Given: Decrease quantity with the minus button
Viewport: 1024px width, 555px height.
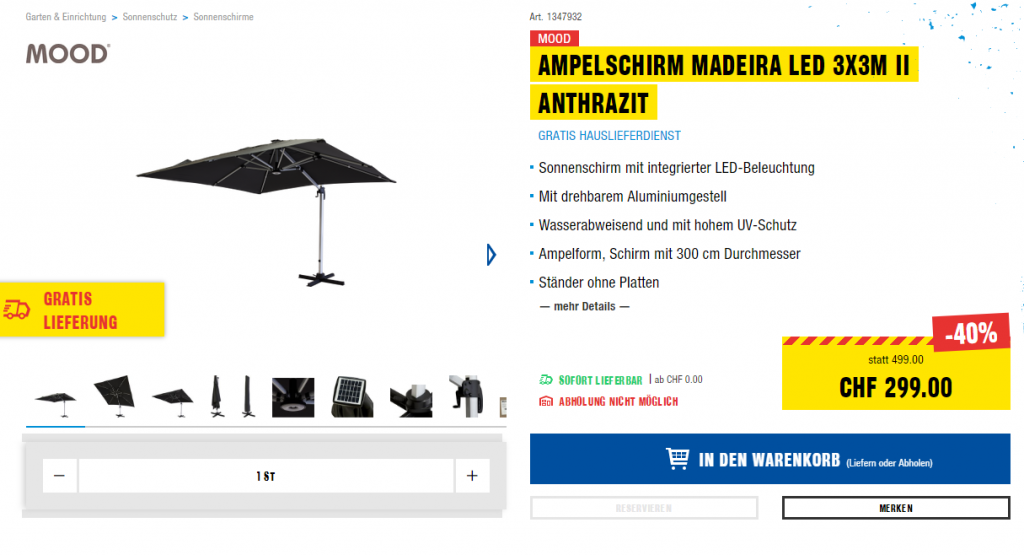Looking at the screenshot, I should coord(59,475).
